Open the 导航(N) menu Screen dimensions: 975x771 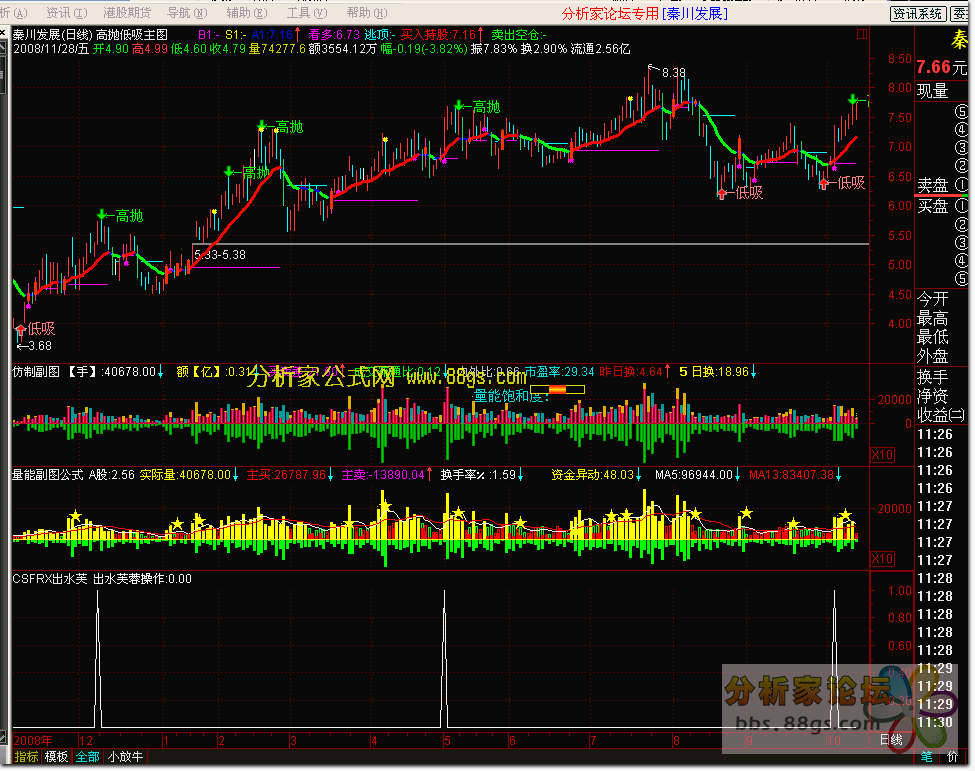(x=187, y=12)
